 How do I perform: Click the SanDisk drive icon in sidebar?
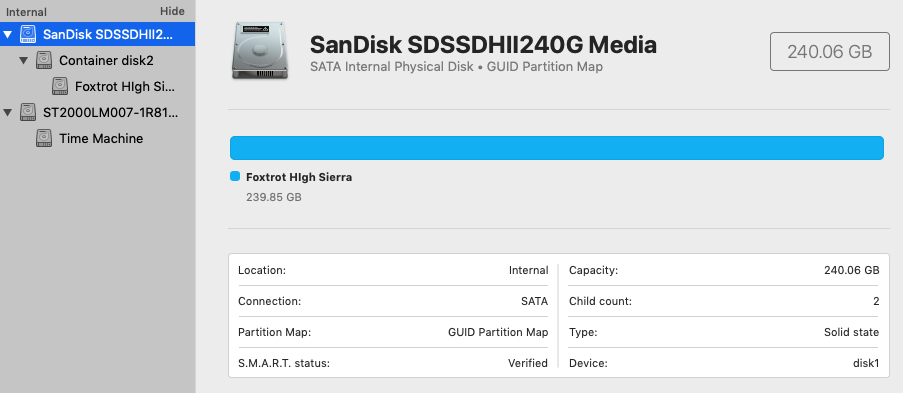click(x=28, y=34)
